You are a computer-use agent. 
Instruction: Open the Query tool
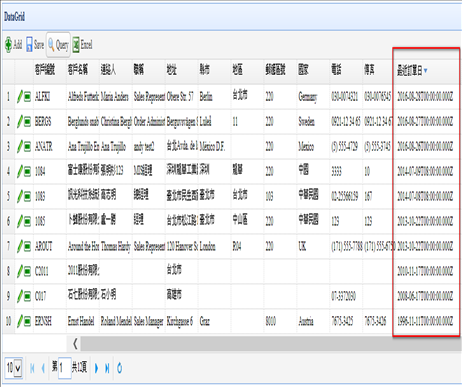coord(58,44)
